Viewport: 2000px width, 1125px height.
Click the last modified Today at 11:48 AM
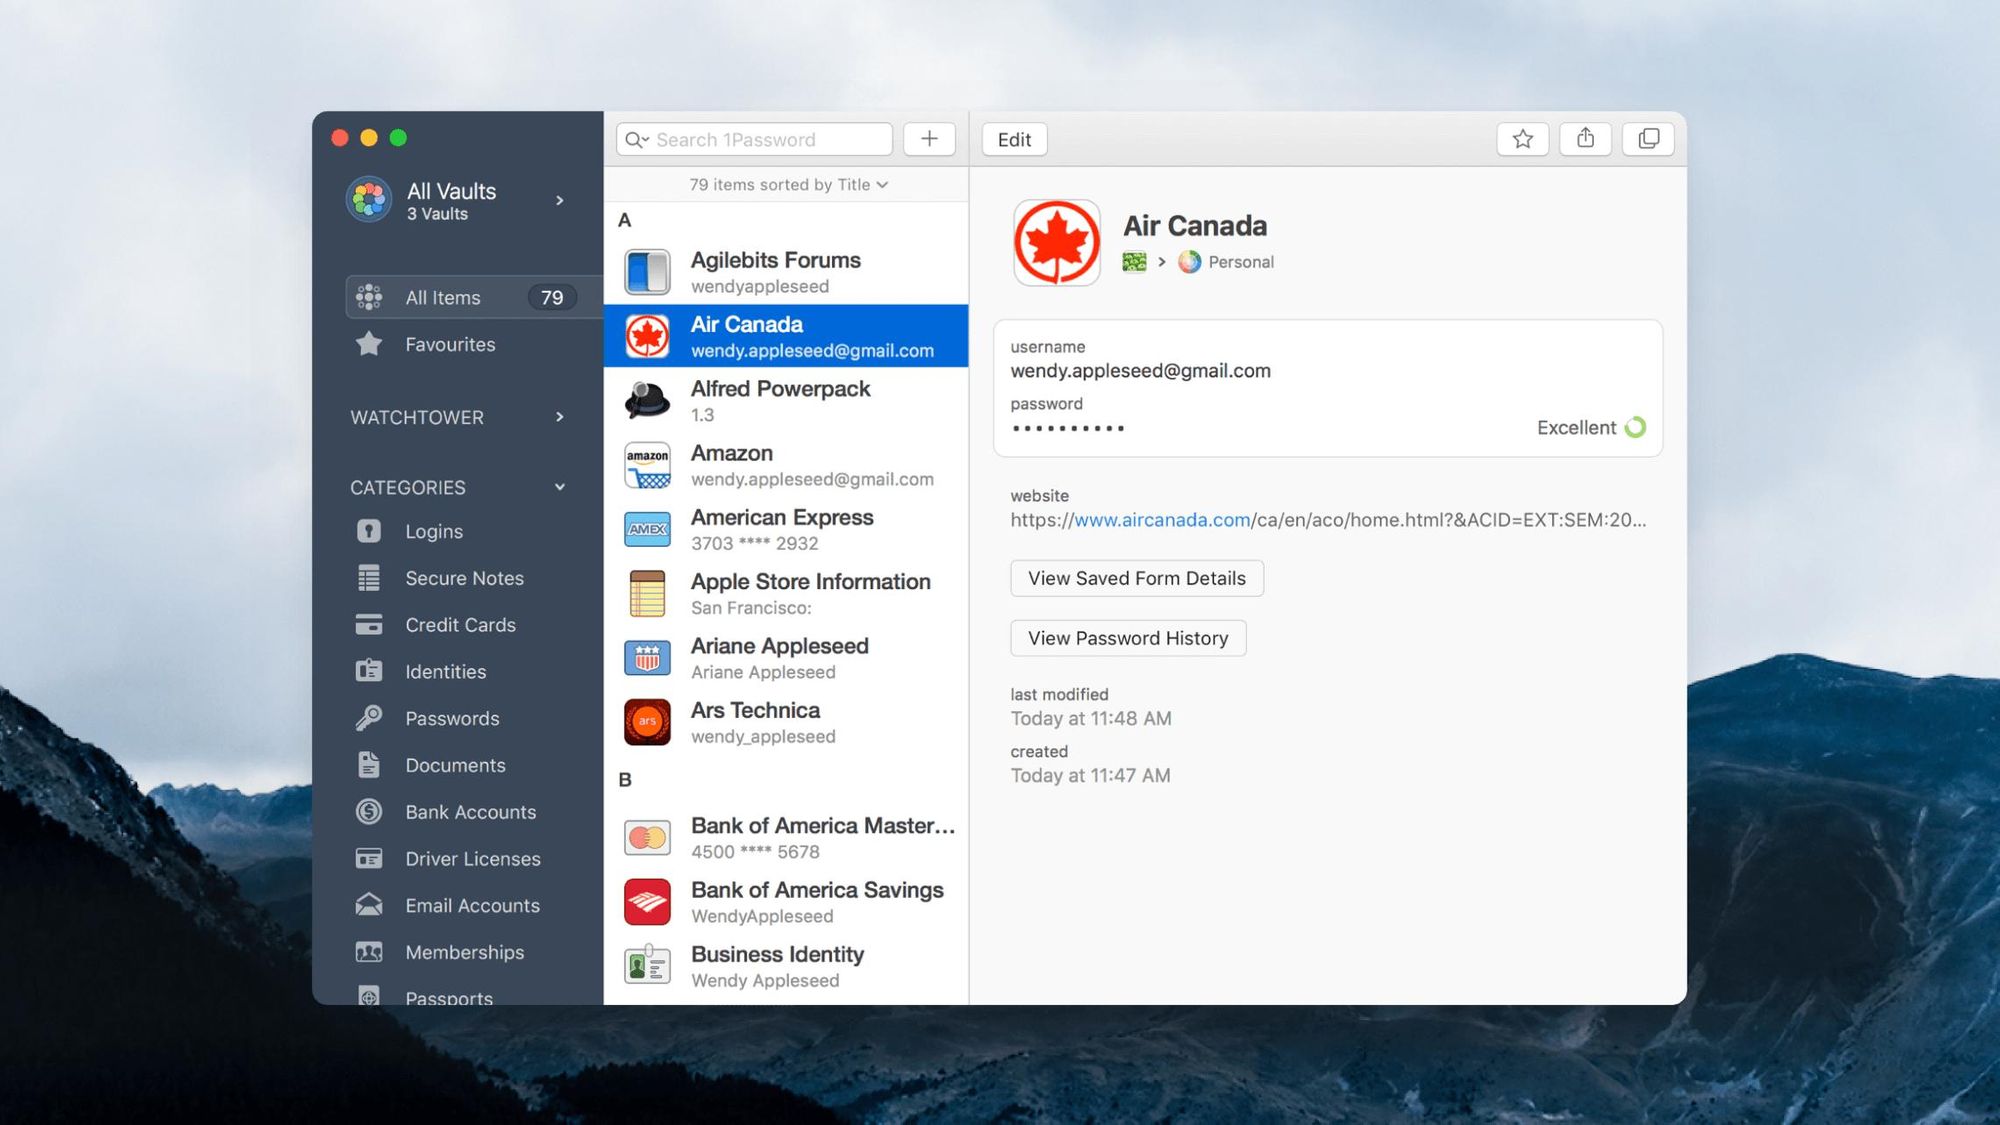pos(1091,719)
